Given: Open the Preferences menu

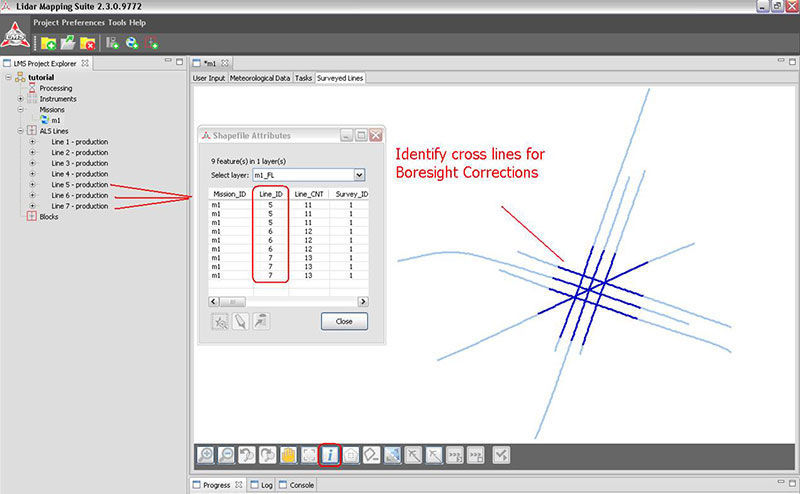Looking at the screenshot, I should [81, 22].
